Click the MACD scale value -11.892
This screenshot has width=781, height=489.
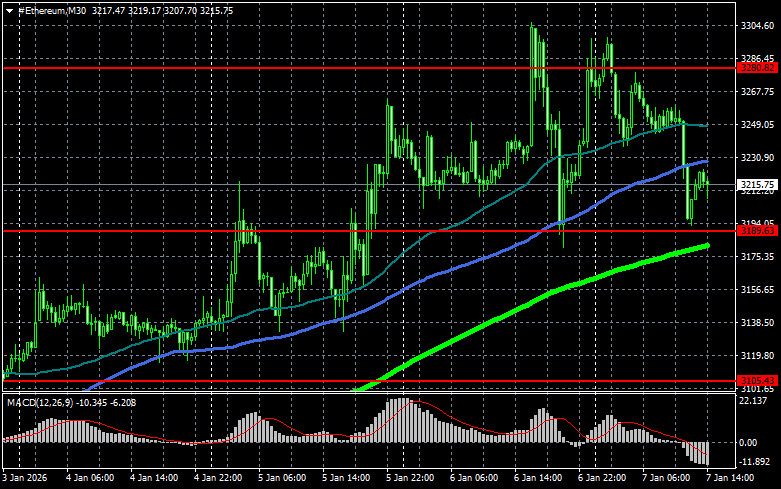click(x=755, y=462)
